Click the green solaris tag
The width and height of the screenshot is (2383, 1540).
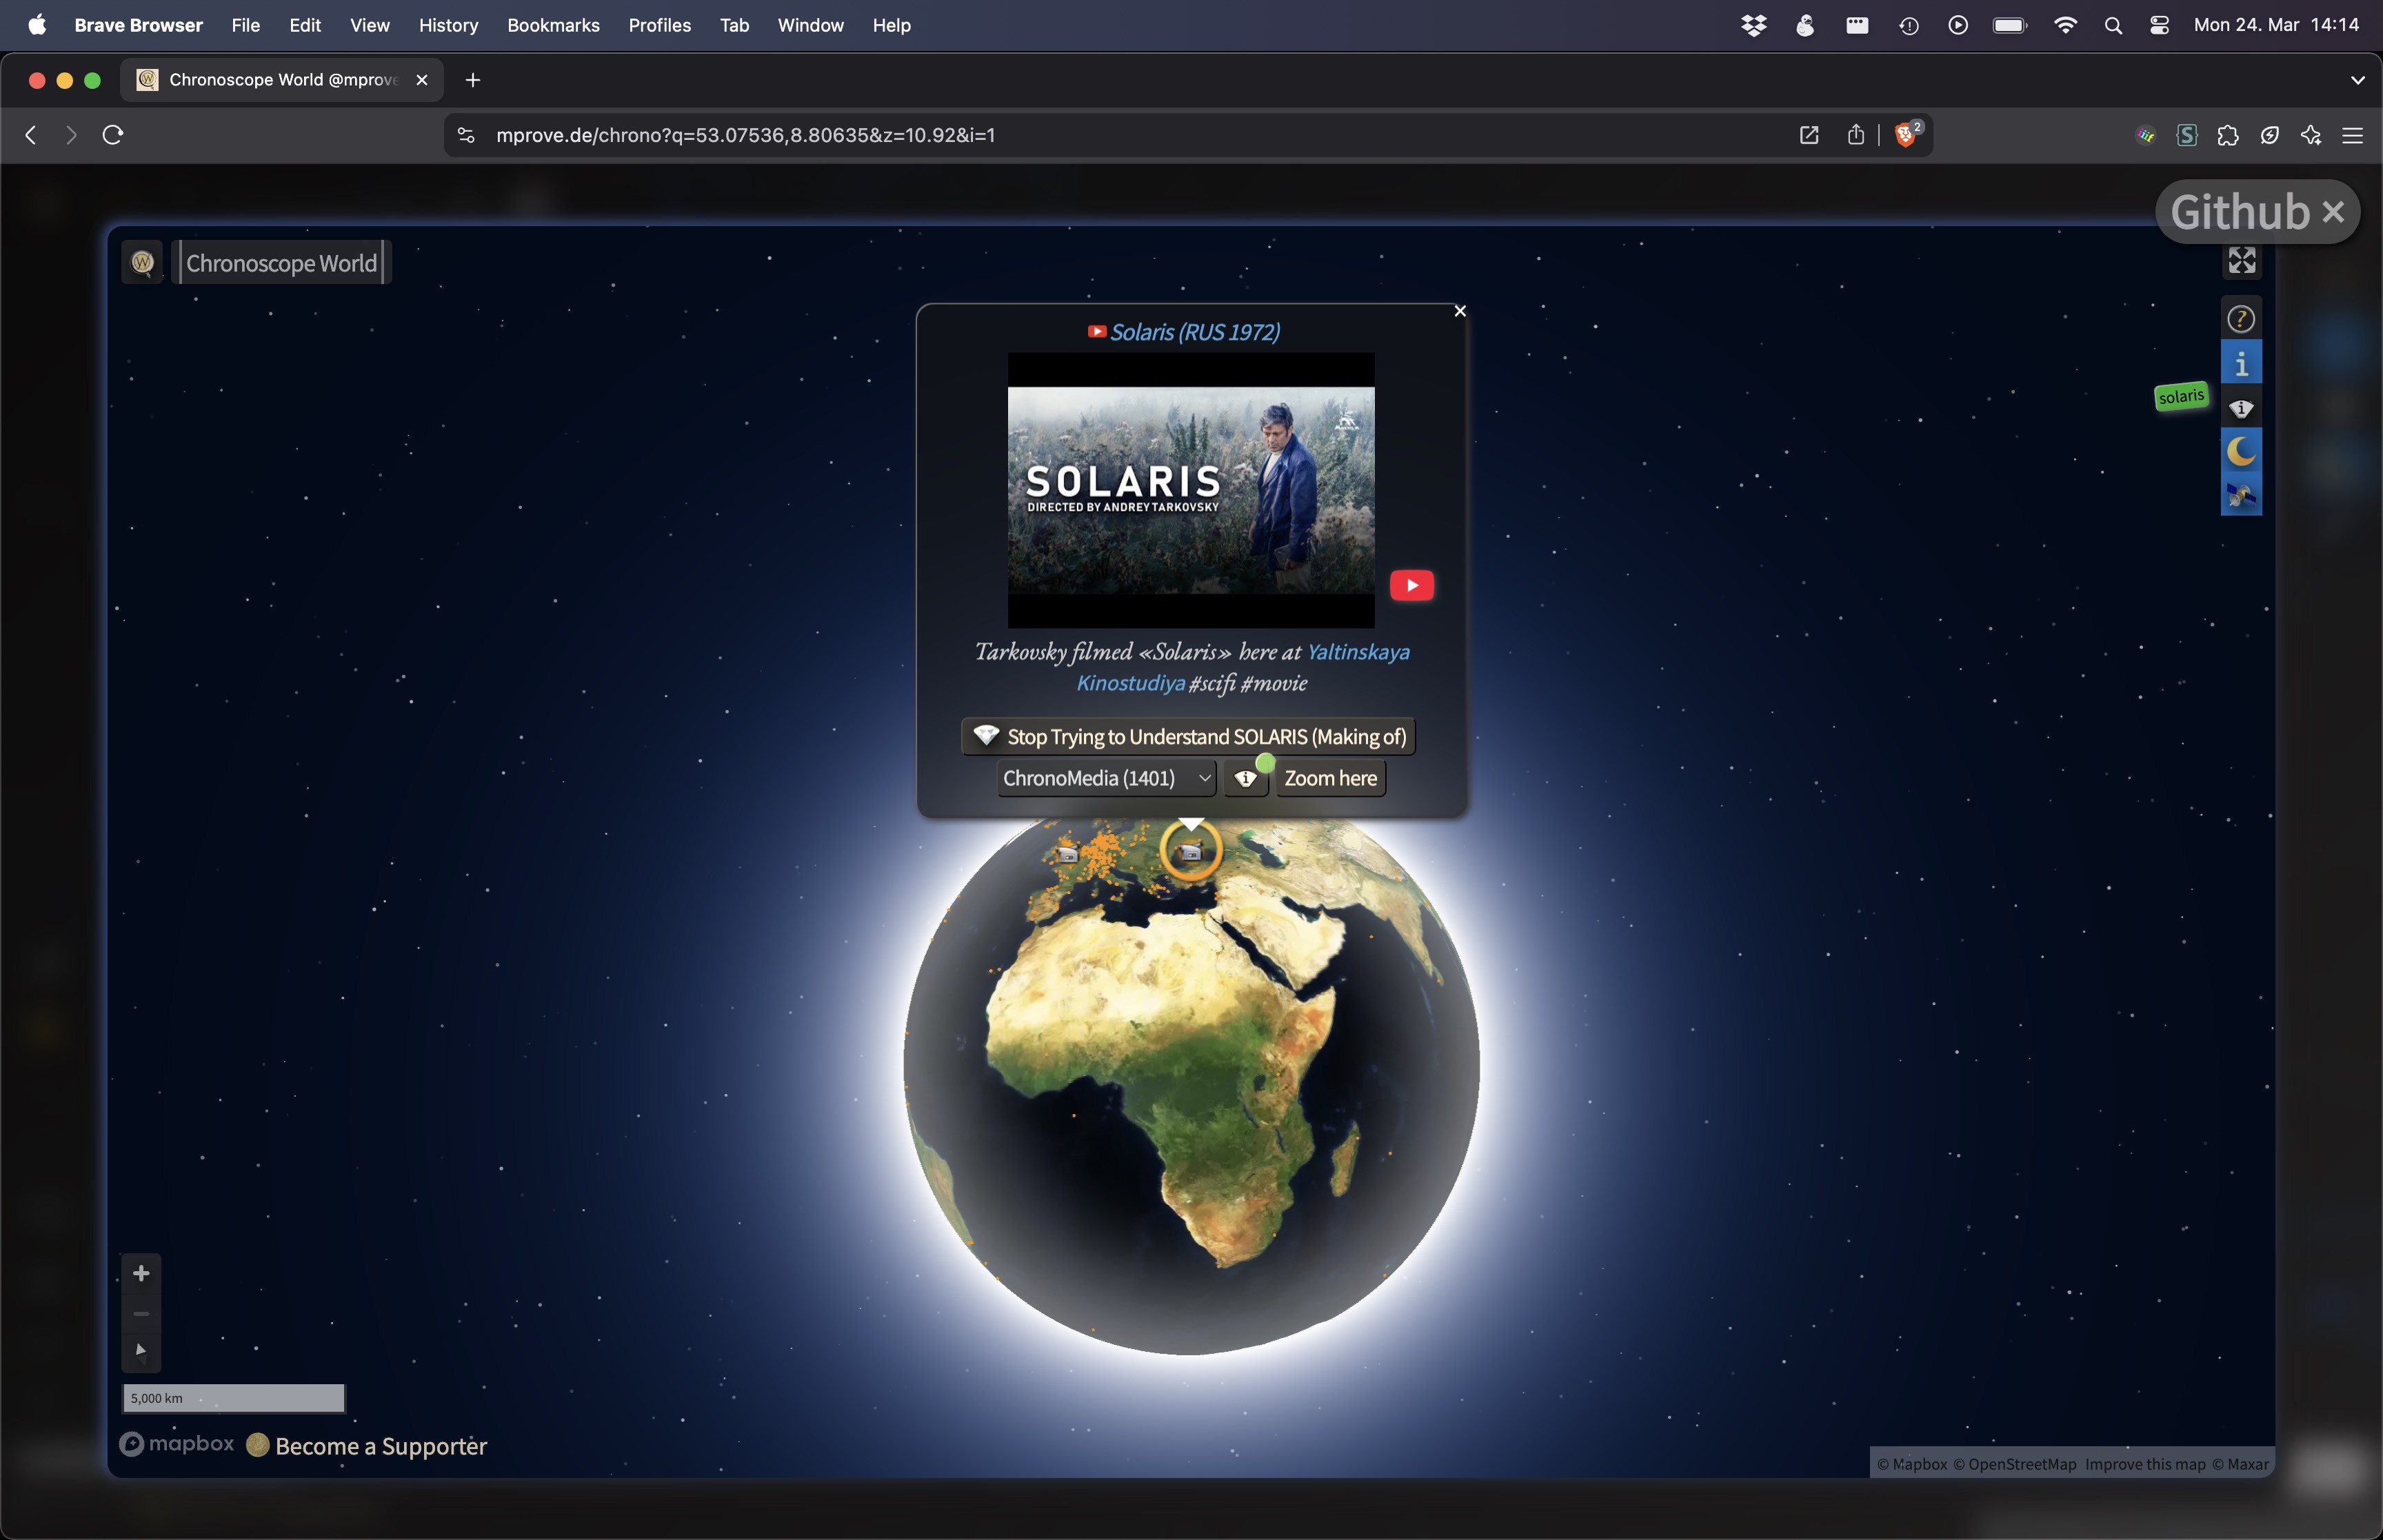(x=2180, y=396)
